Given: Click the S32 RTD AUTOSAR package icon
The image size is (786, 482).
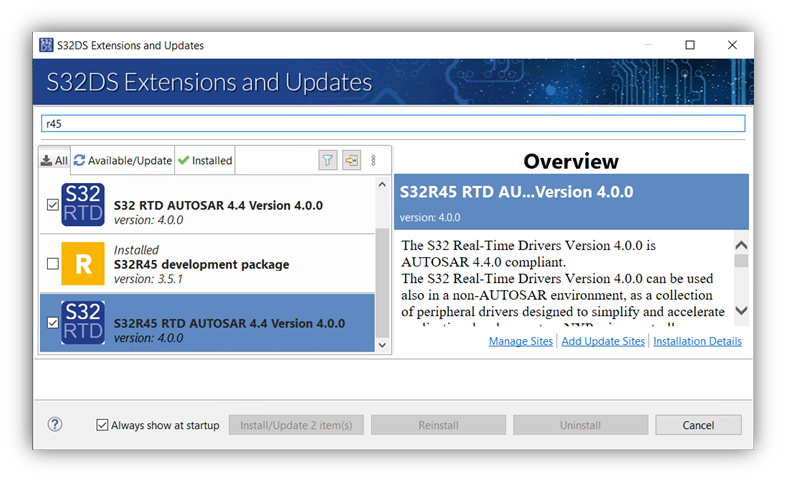Looking at the screenshot, I should click(x=83, y=204).
